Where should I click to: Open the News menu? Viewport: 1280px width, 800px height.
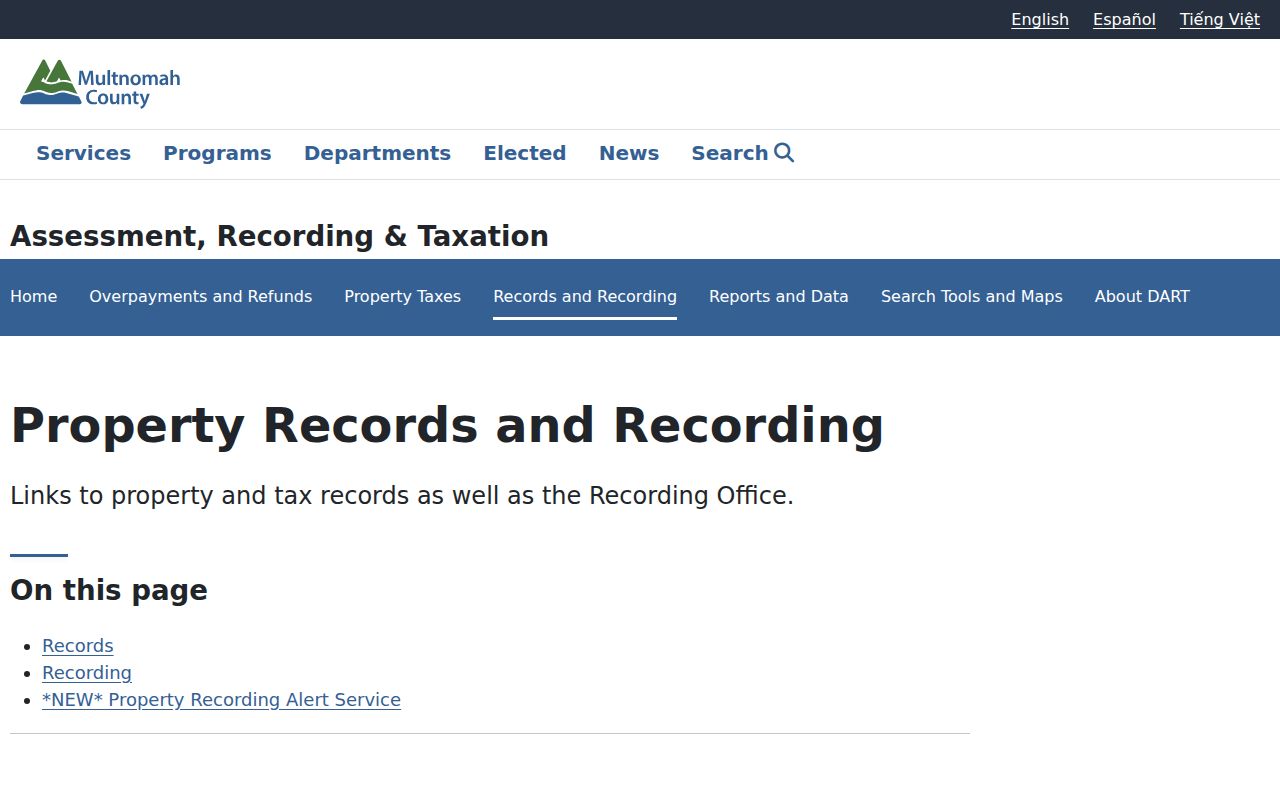click(x=629, y=153)
